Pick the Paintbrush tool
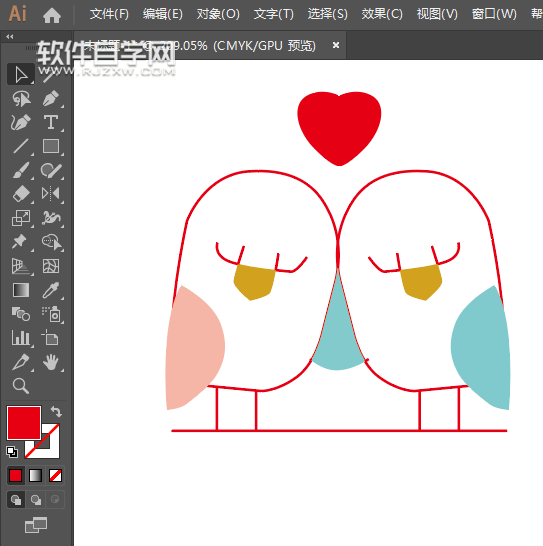This screenshot has height=546, width=543. 21,170
